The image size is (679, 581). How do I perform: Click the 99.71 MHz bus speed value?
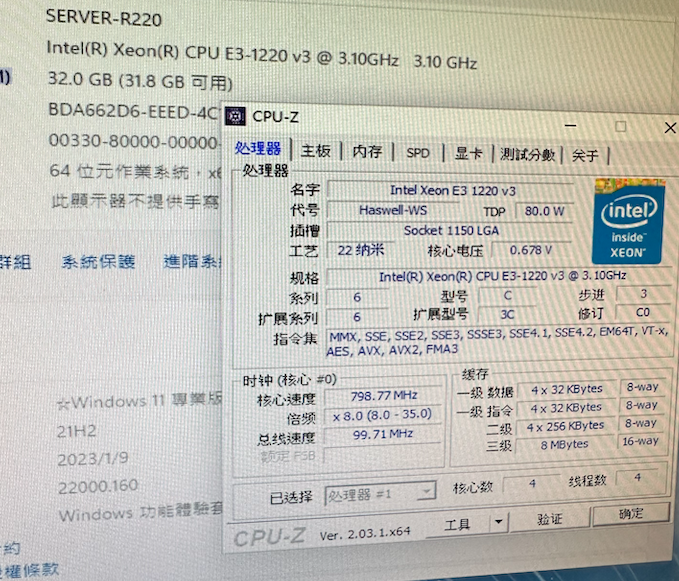click(x=383, y=434)
